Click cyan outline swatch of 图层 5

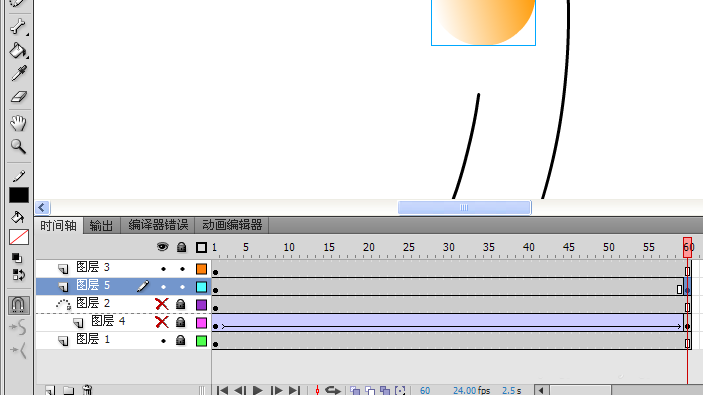(x=201, y=286)
